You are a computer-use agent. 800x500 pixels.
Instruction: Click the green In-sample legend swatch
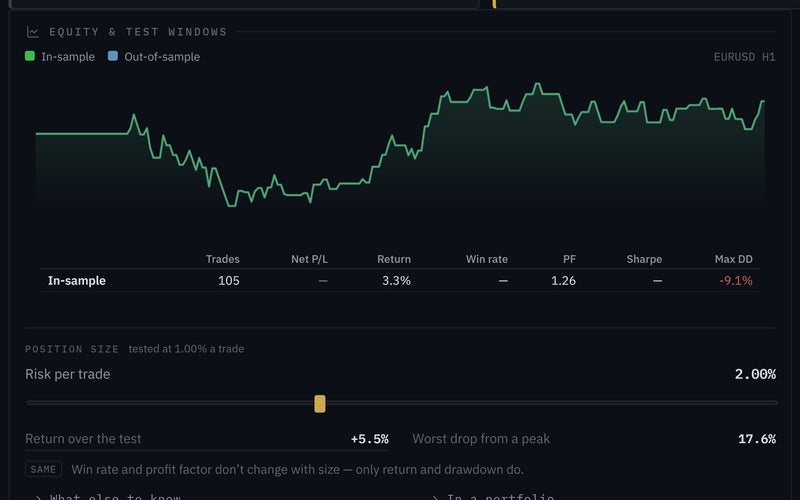[x=30, y=56]
